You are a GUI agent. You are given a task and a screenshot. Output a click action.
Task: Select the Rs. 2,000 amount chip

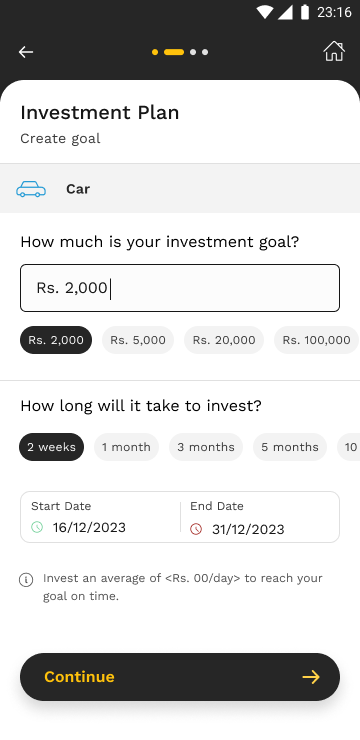56,340
